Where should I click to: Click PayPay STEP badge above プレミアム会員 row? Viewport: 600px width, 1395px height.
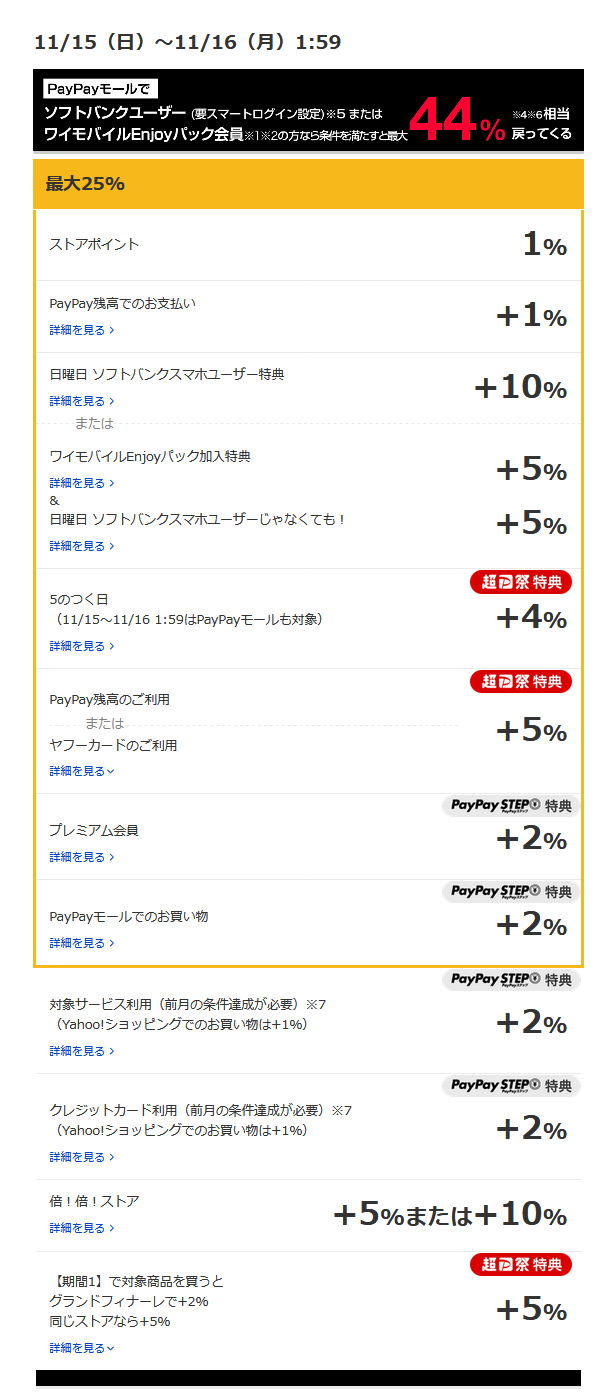(x=510, y=806)
